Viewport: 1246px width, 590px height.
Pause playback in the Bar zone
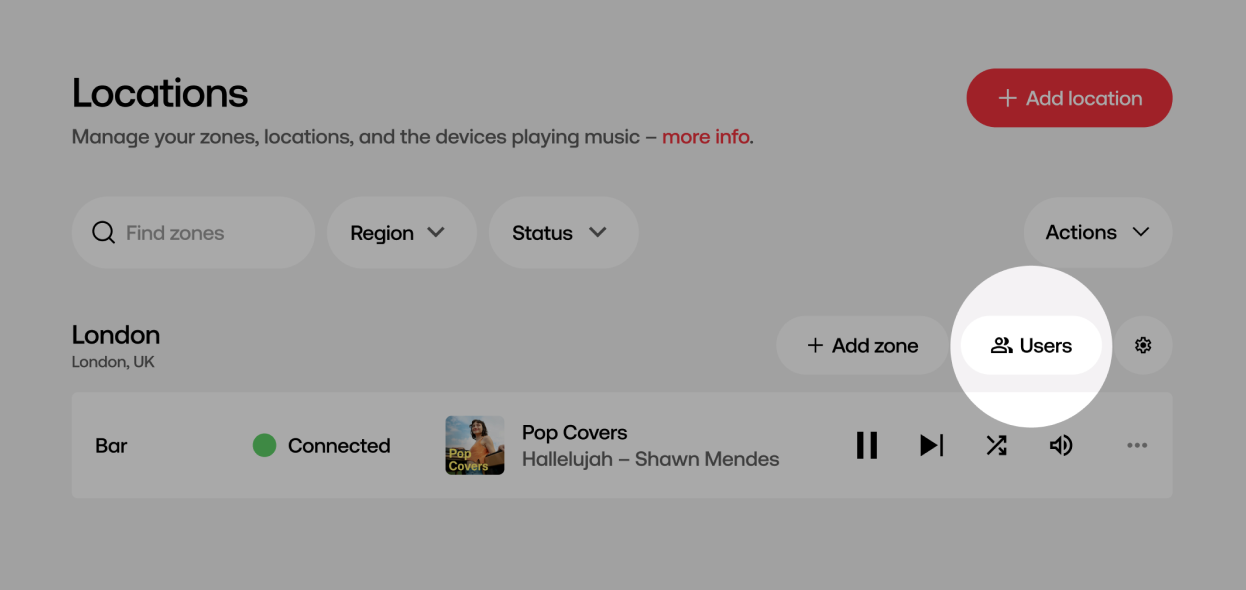(867, 445)
